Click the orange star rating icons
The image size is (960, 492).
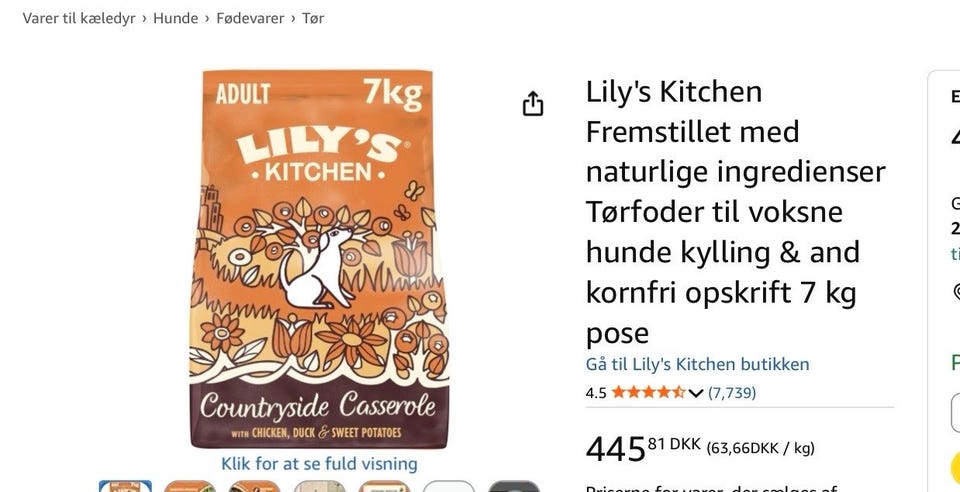pyautogui.click(x=648, y=392)
